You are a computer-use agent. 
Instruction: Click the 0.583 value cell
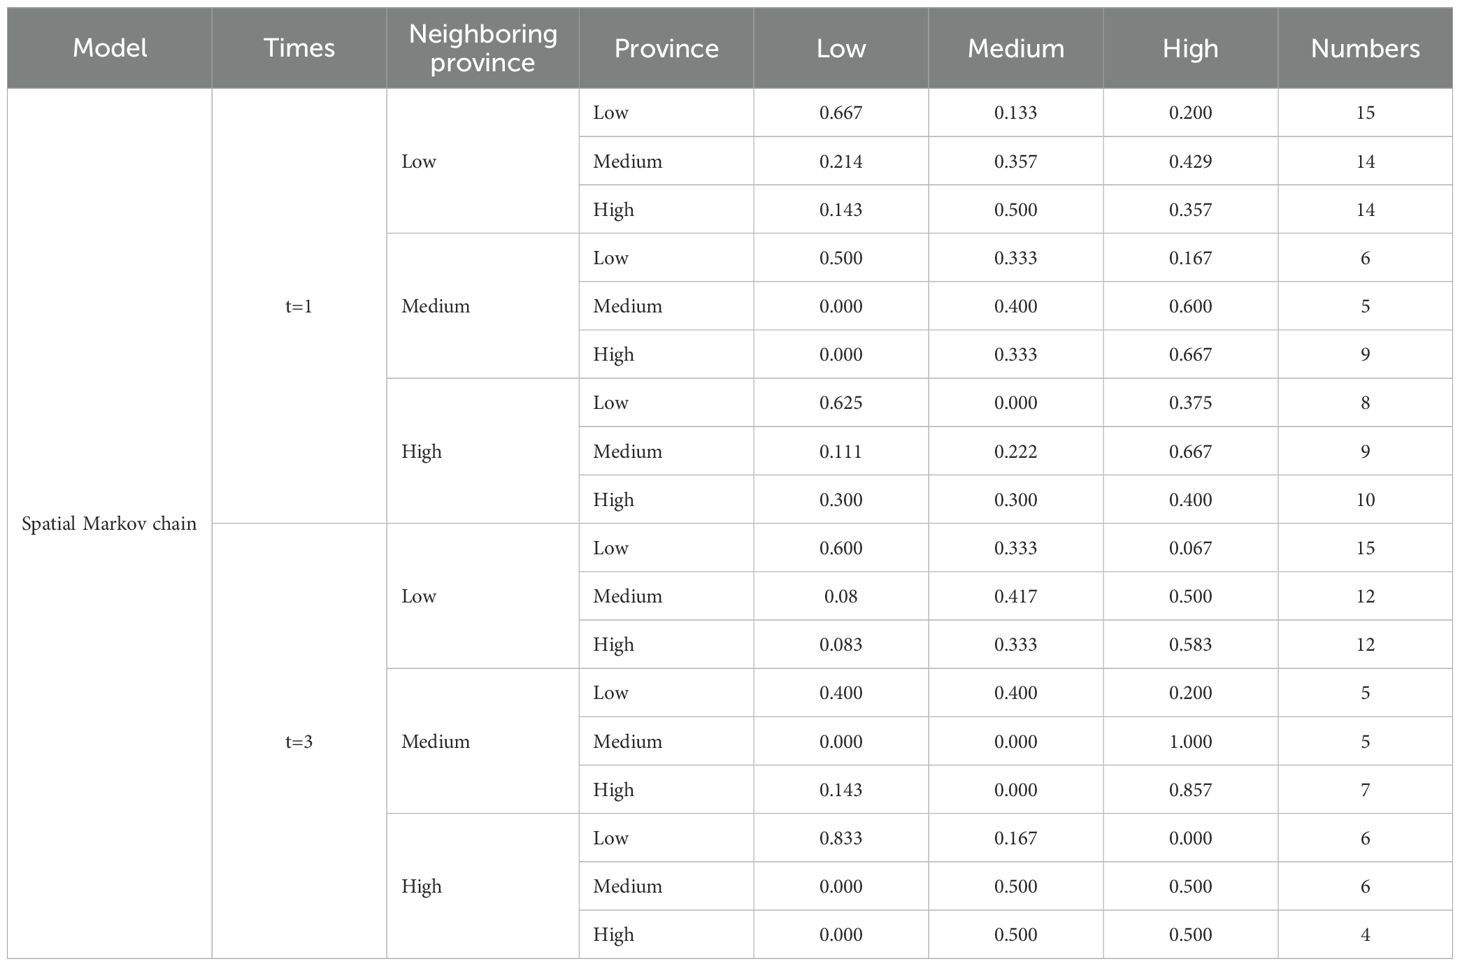(x=1190, y=645)
